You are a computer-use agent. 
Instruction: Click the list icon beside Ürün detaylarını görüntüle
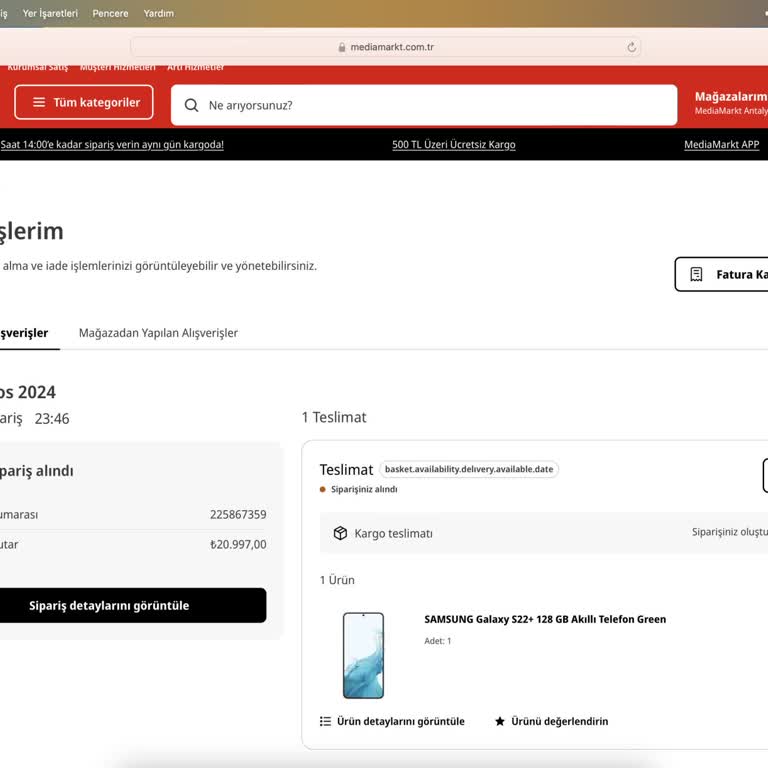[325, 721]
